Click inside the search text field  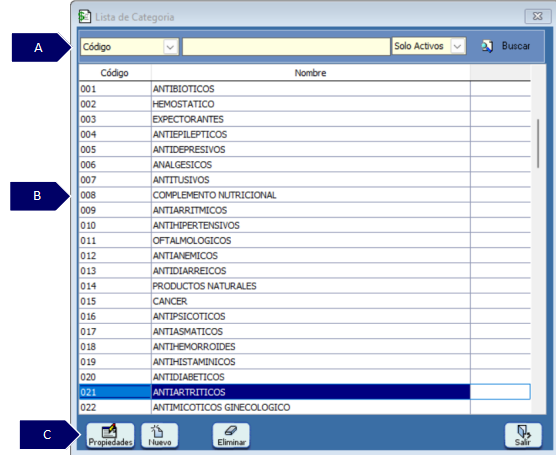click(286, 47)
